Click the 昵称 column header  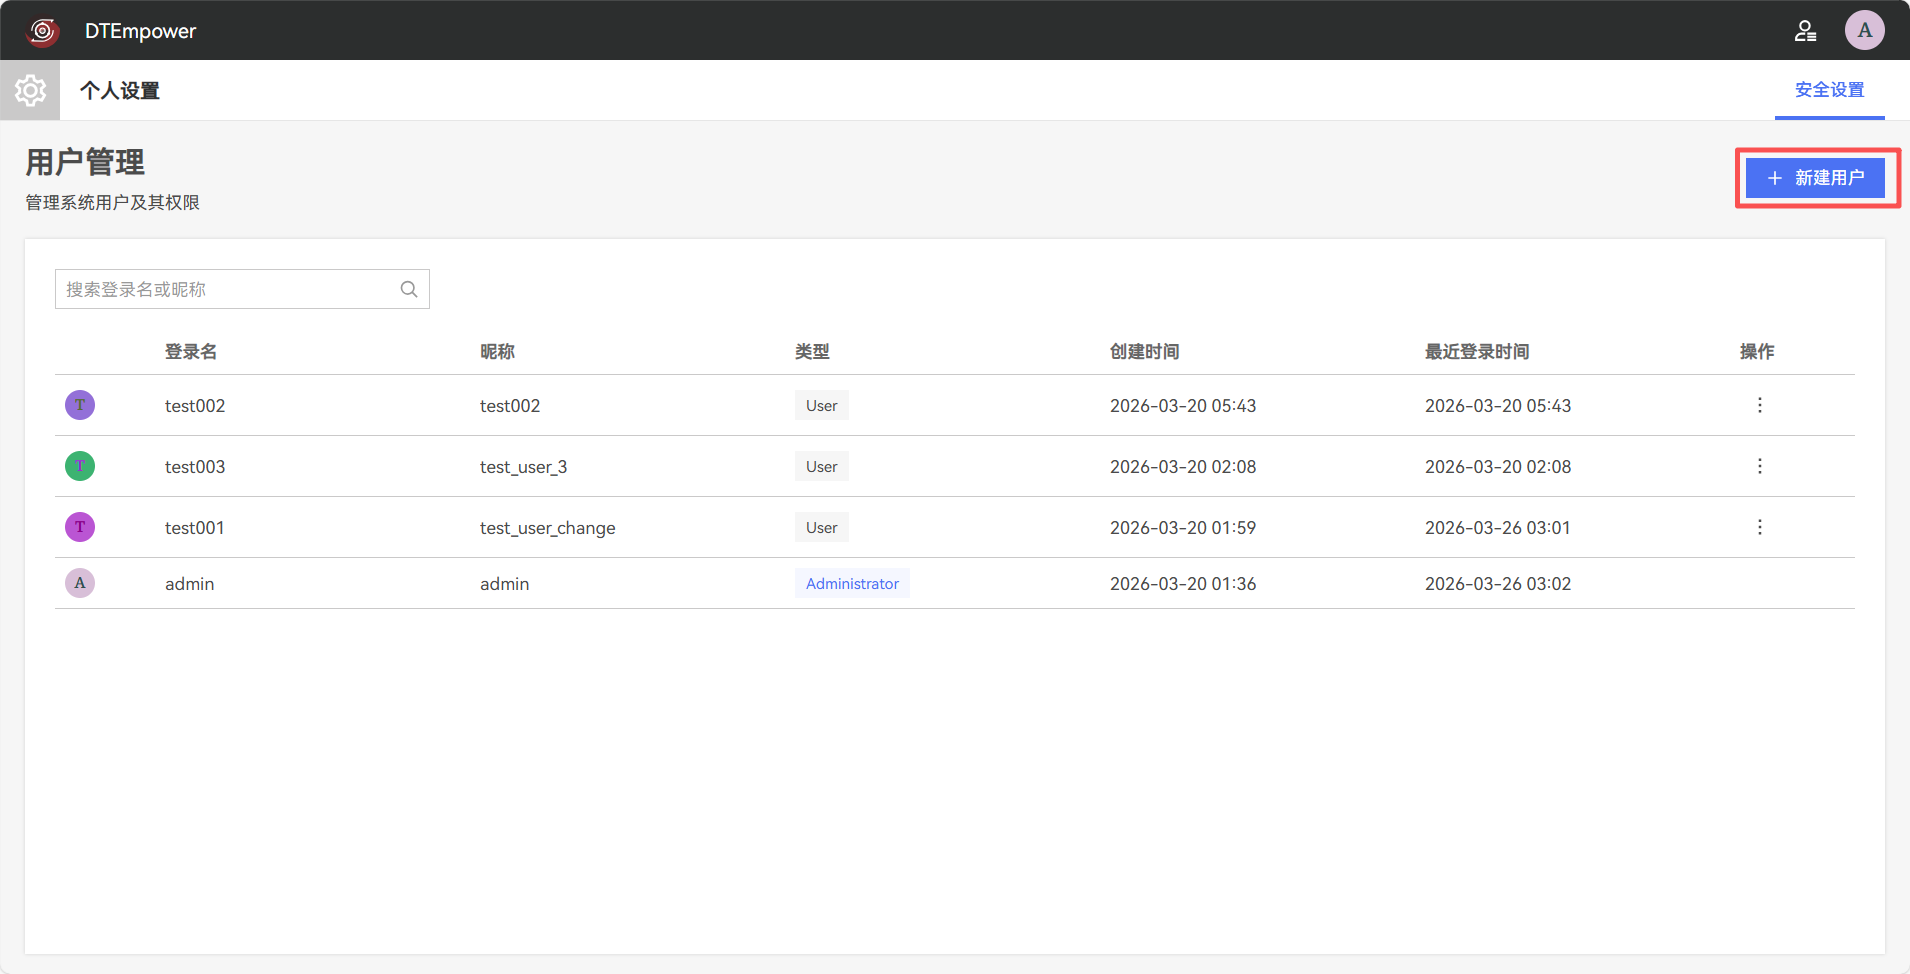tap(497, 351)
